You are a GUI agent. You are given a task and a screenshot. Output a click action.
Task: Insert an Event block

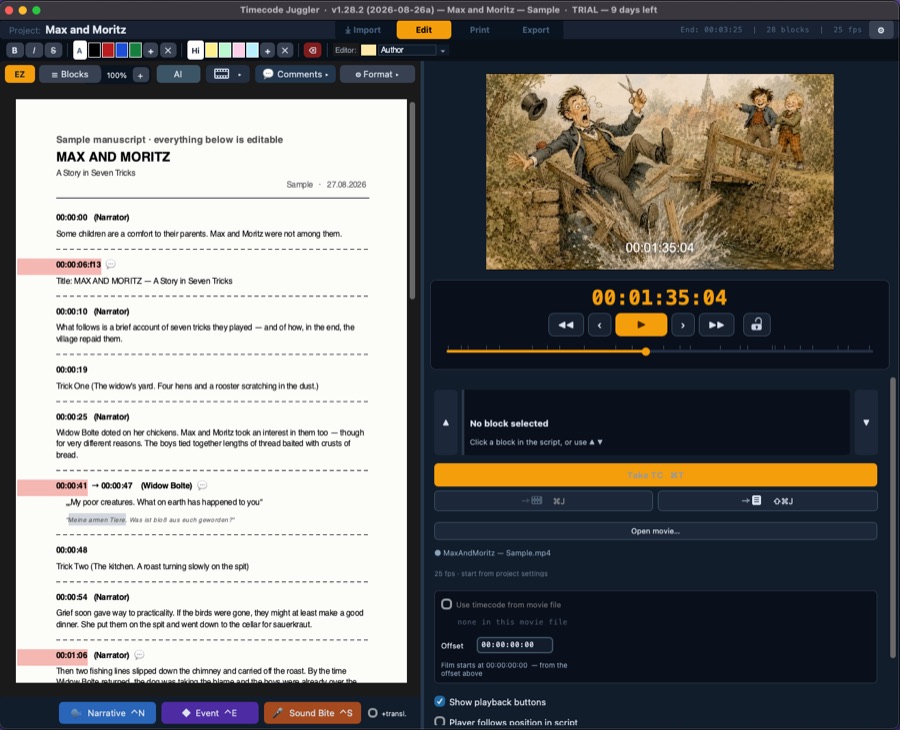click(210, 713)
